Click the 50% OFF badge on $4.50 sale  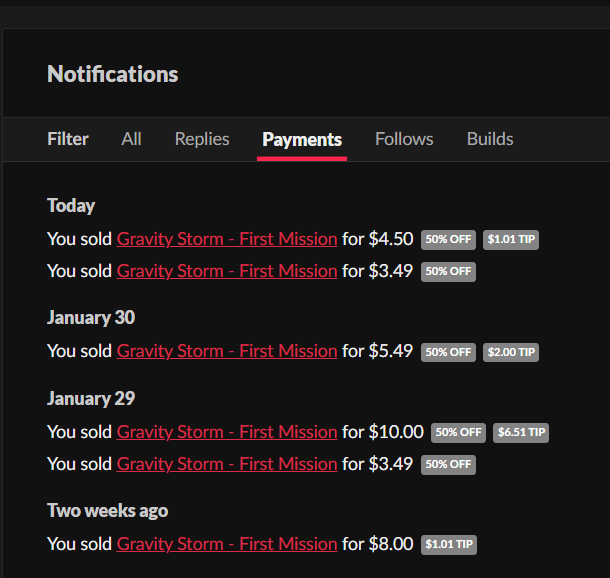[448, 240]
